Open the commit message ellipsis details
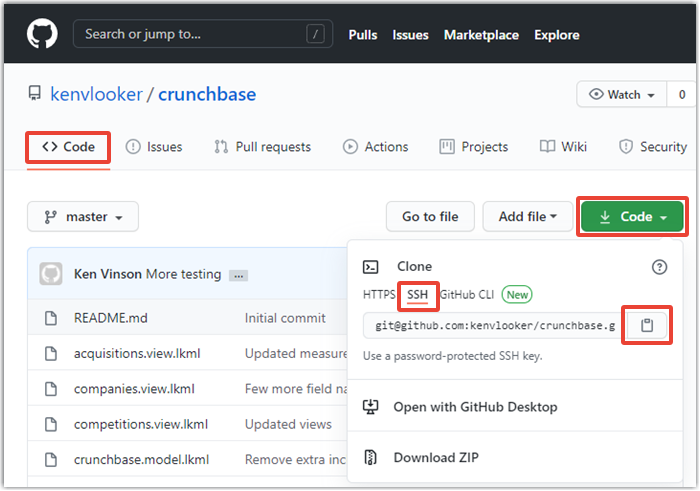700x491 pixels. click(239, 275)
